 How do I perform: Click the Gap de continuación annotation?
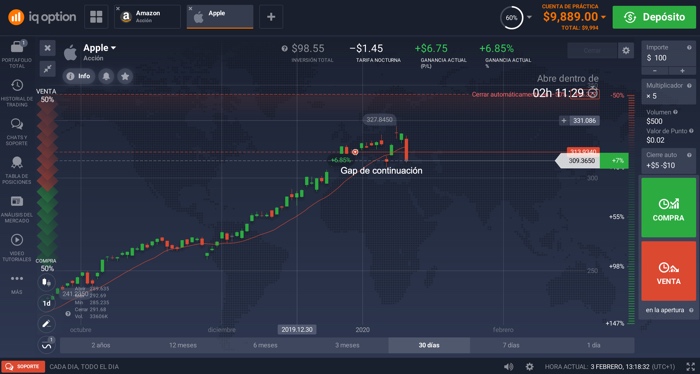click(381, 170)
